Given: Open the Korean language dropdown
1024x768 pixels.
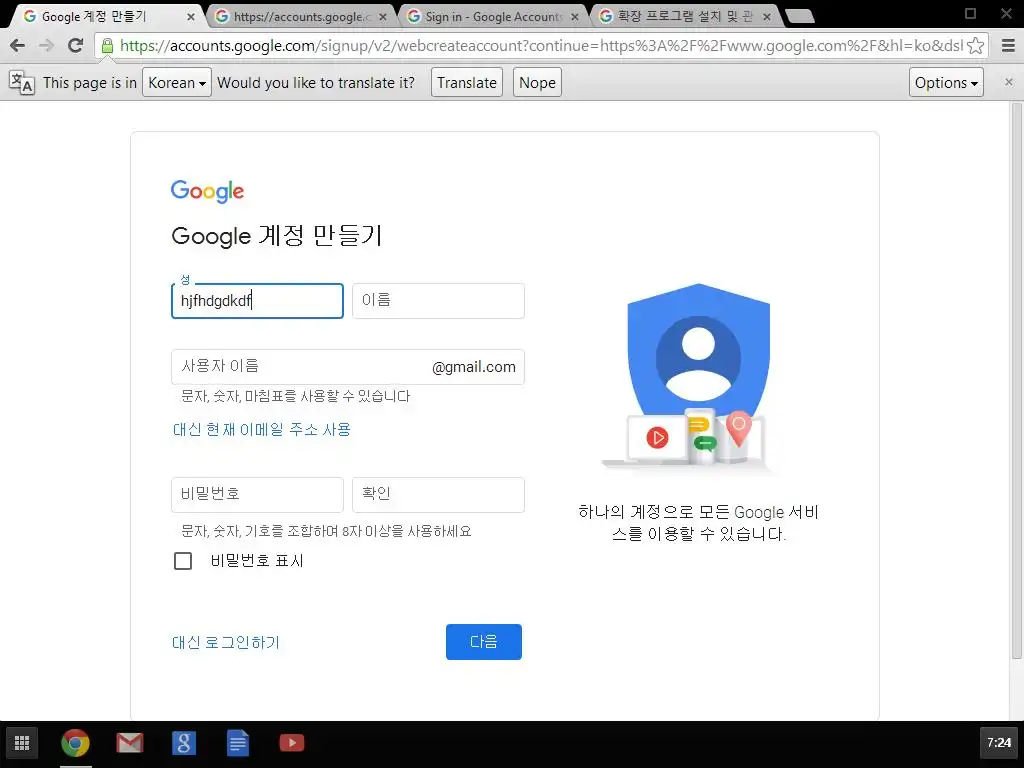Looking at the screenshot, I should click(176, 82).
